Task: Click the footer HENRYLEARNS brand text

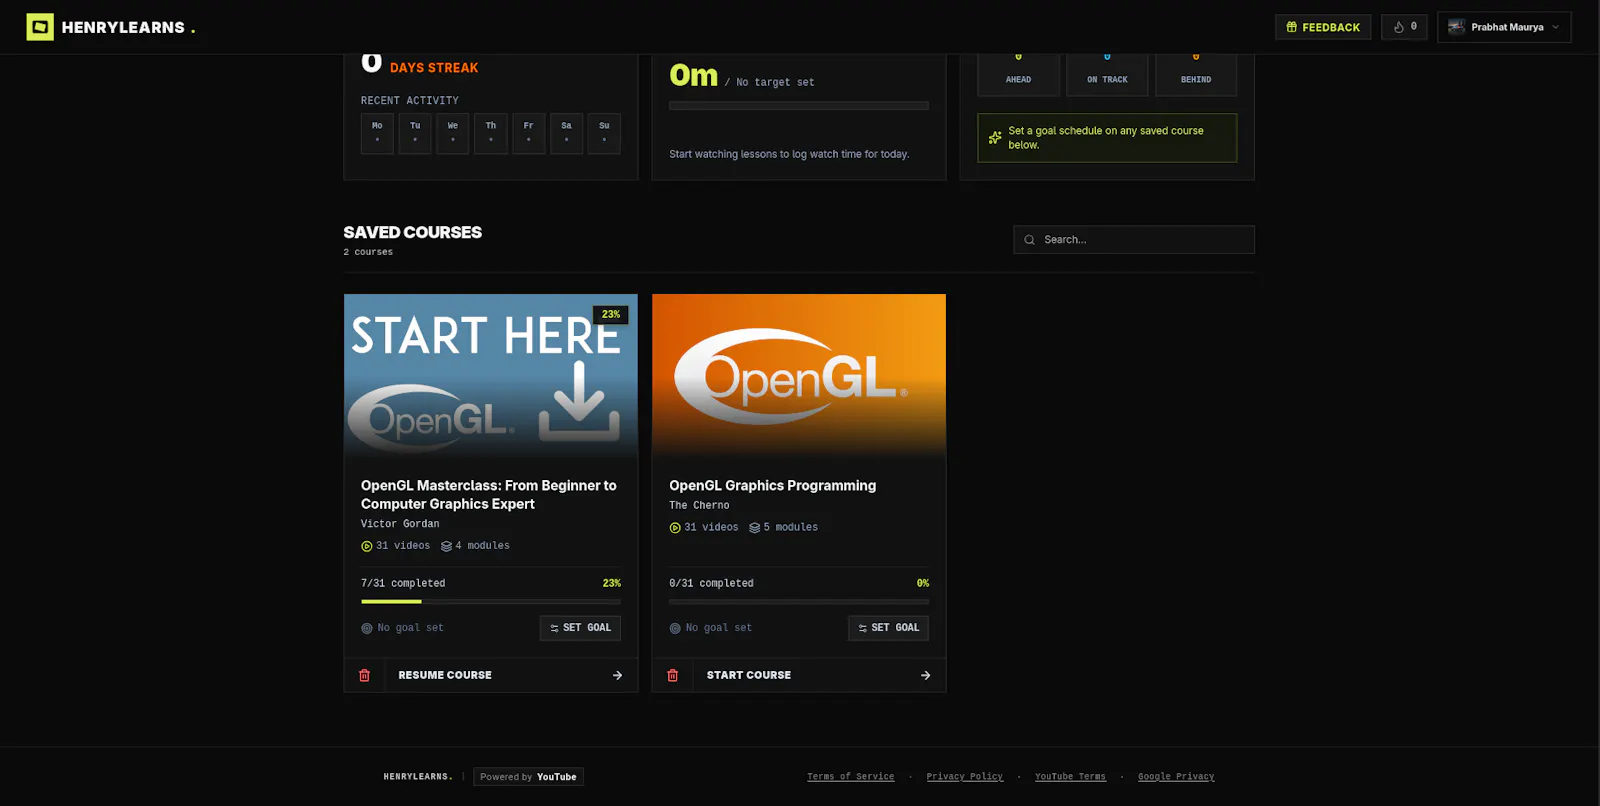Action: pos(418,777)
